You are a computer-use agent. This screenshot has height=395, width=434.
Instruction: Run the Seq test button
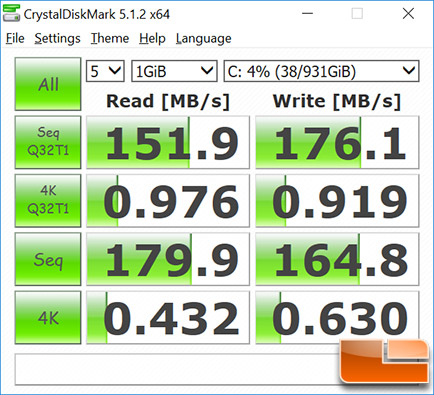[x=48, y=259]
